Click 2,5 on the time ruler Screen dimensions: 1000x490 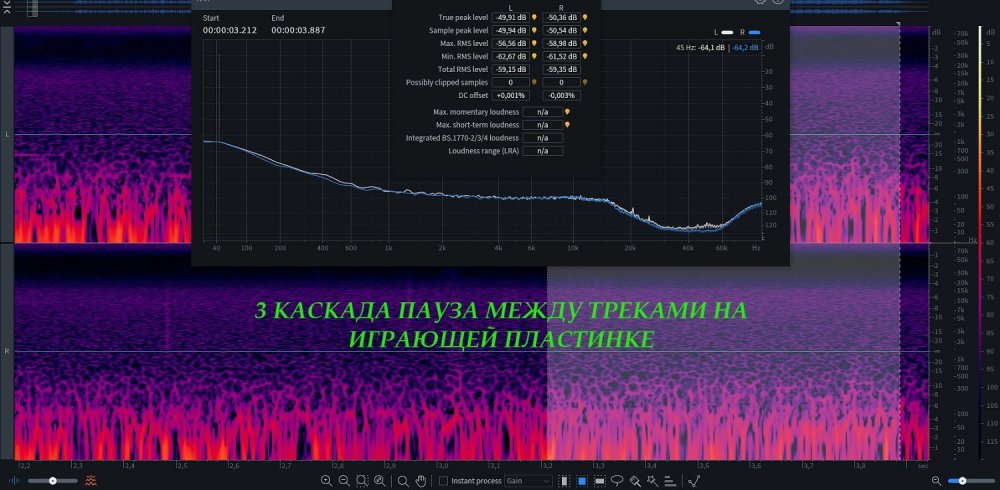[184, 466]
